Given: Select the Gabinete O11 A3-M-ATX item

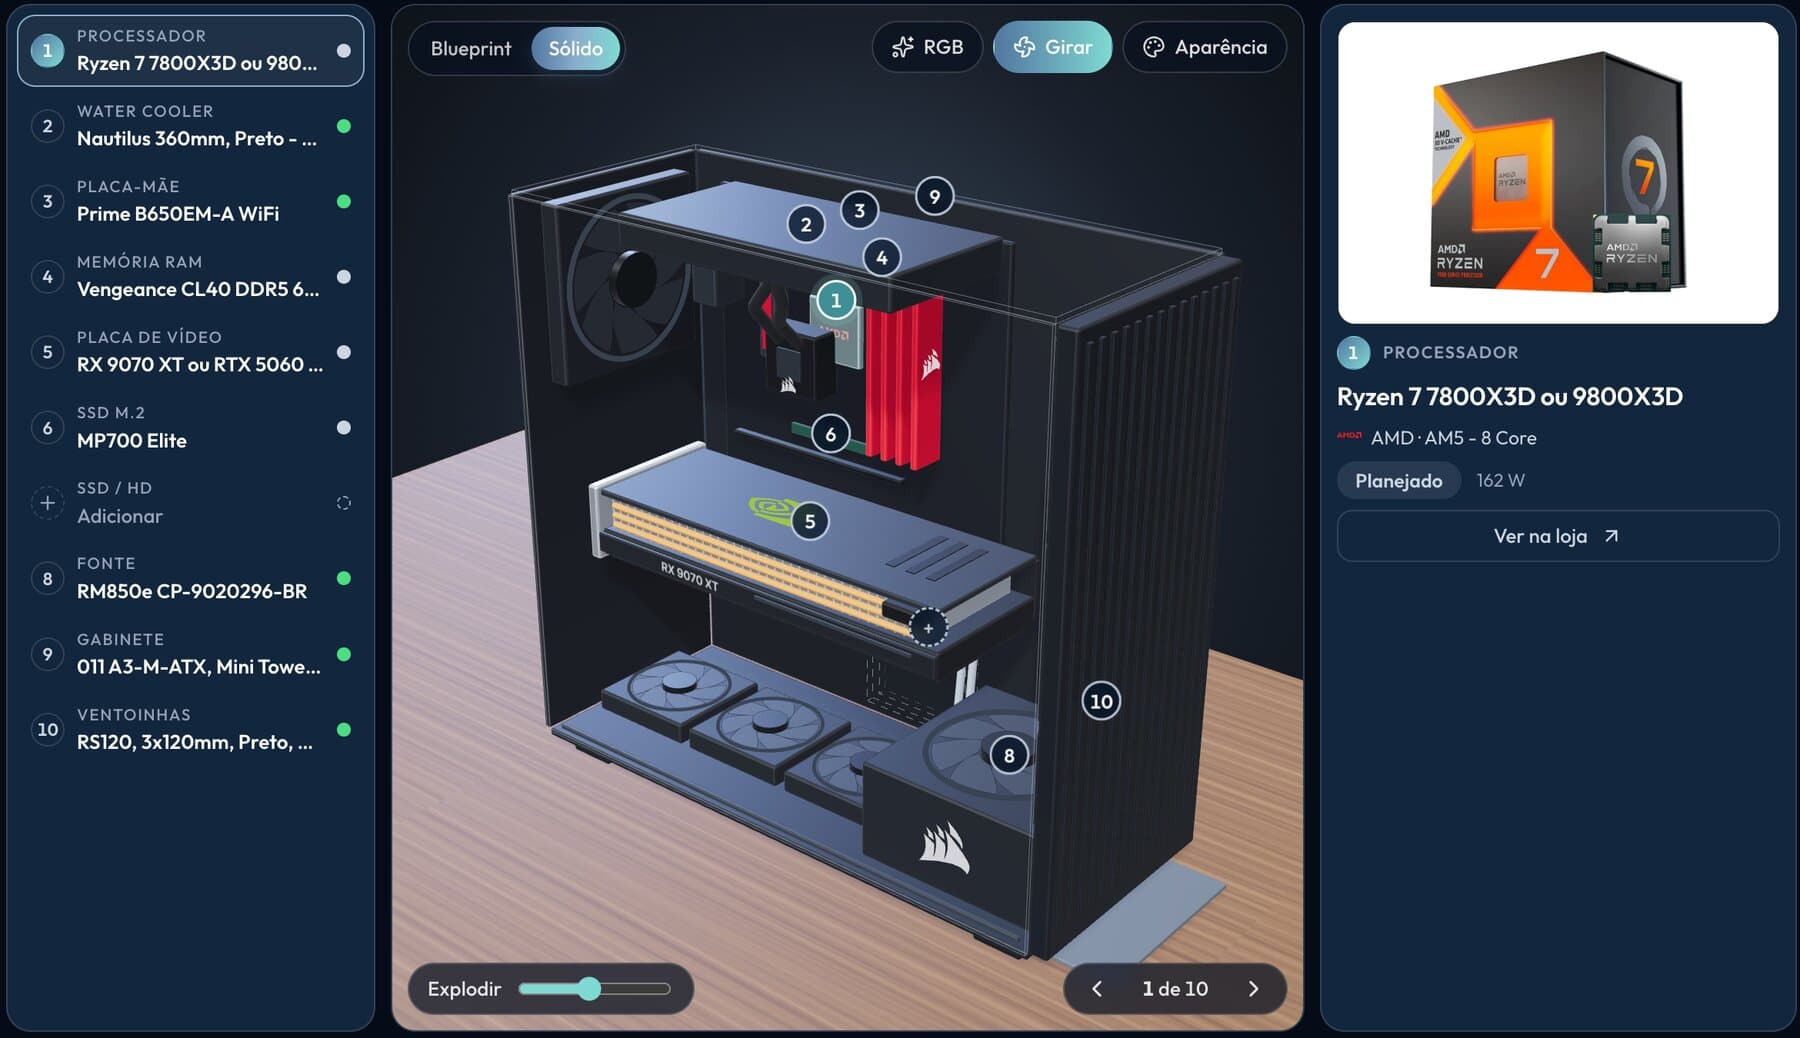Looking at the screenshot, I should coord(191,654).
